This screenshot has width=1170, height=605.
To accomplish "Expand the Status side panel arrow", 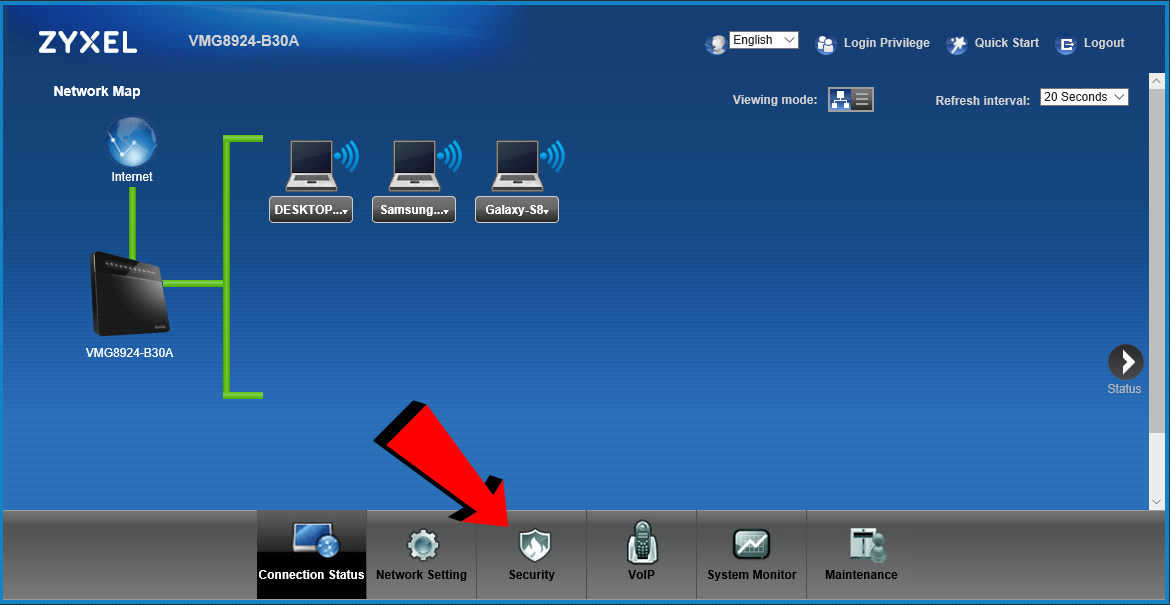I will pos(1125,362).
